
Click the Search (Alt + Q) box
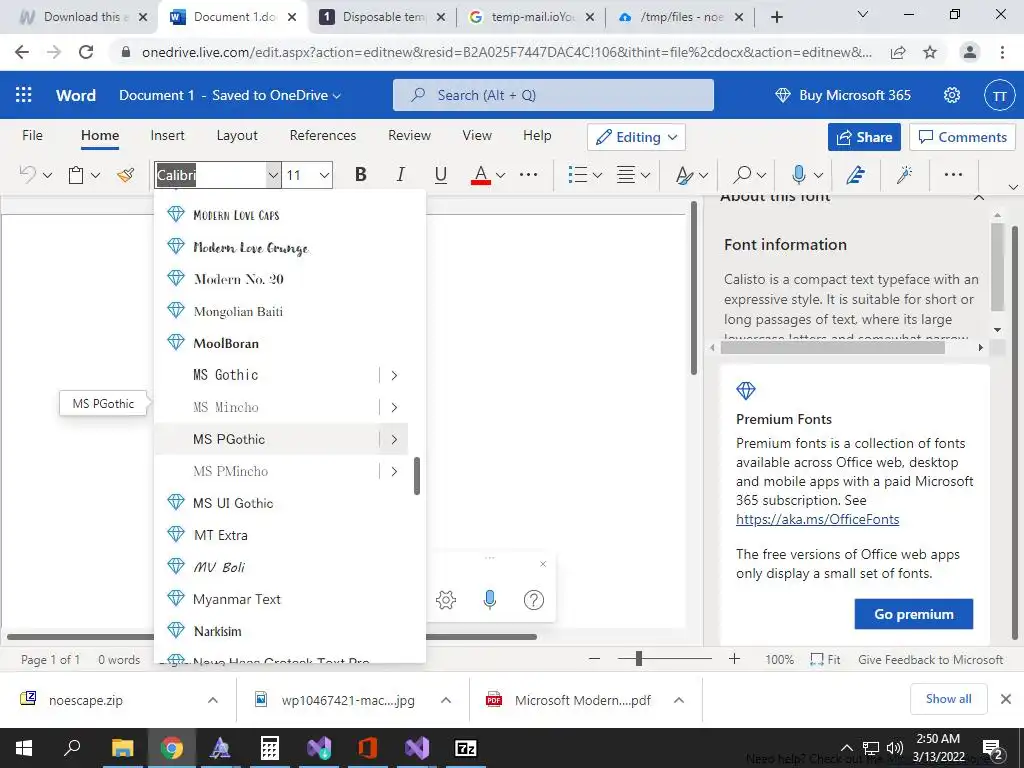tap(553, 95)
